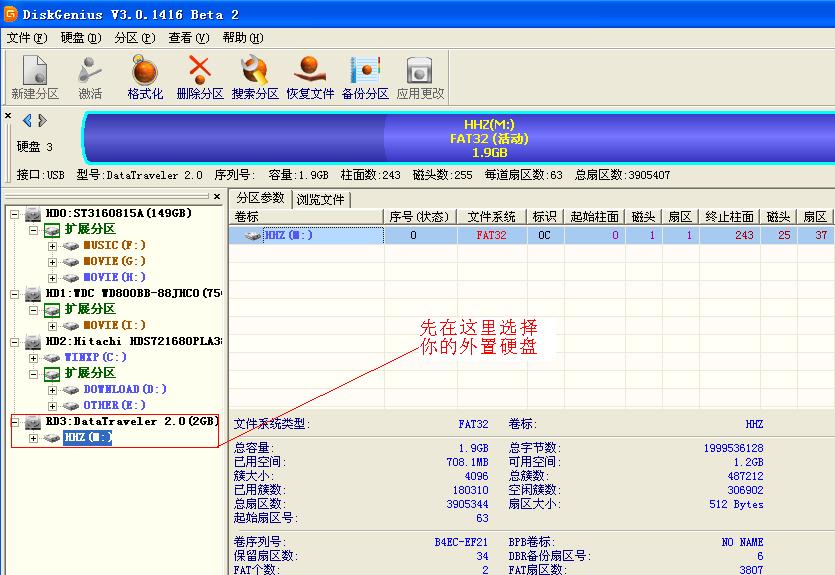Select HD1:WDC WD800BB disk in tree

click(x=133, y=293)
